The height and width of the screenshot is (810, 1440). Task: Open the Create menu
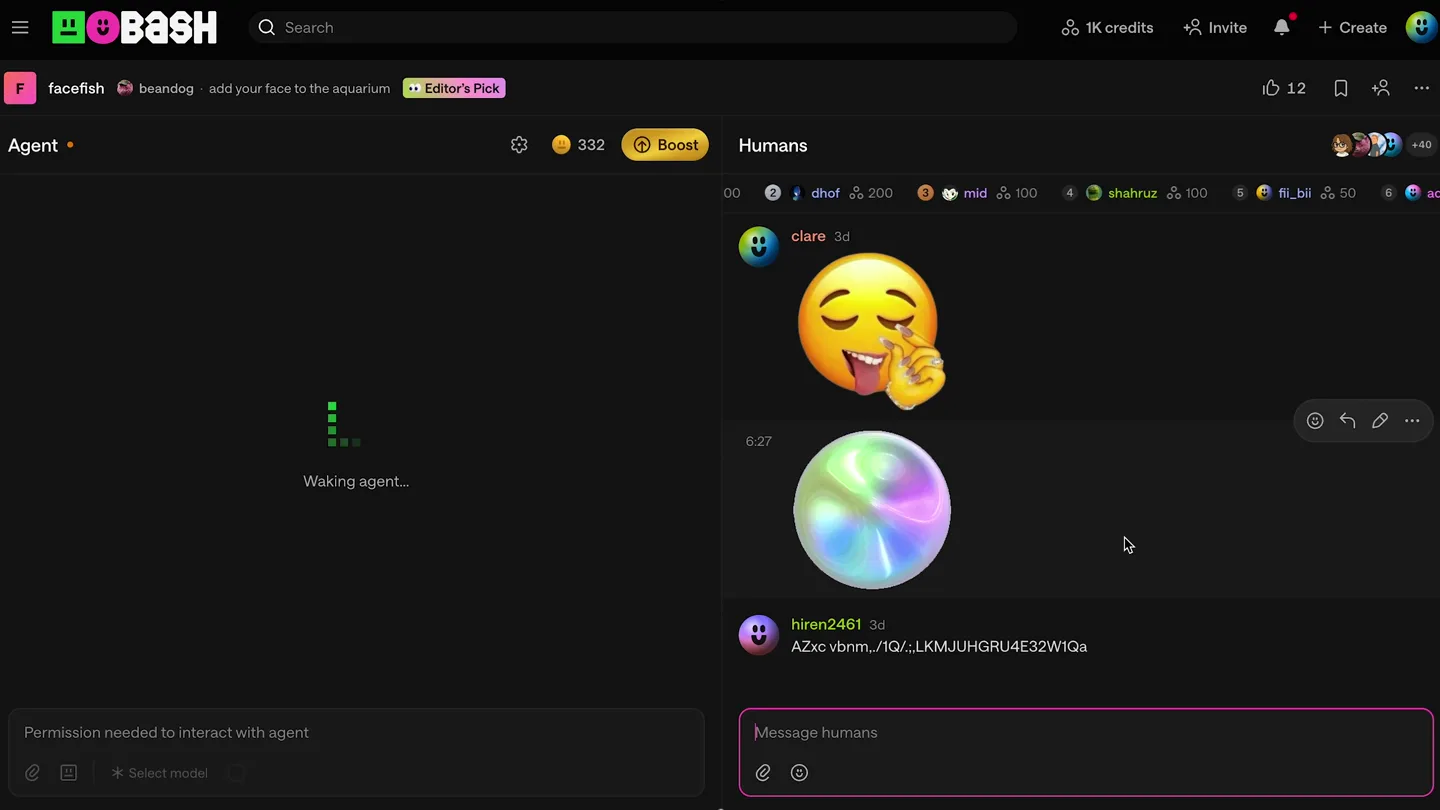1352,27
